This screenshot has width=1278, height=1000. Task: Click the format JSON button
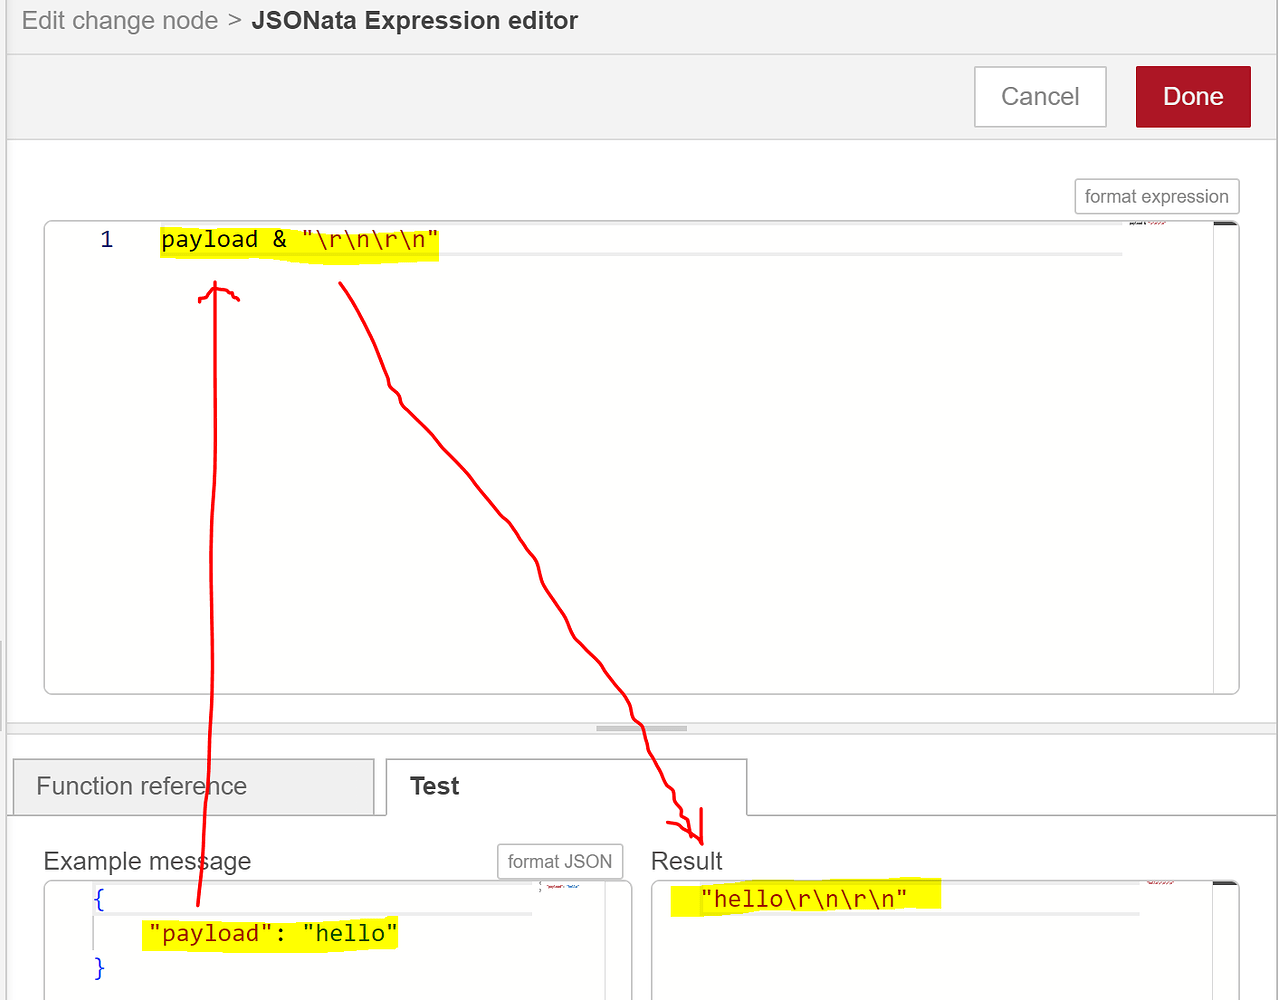pyautogui.click(x=560, y=862)
